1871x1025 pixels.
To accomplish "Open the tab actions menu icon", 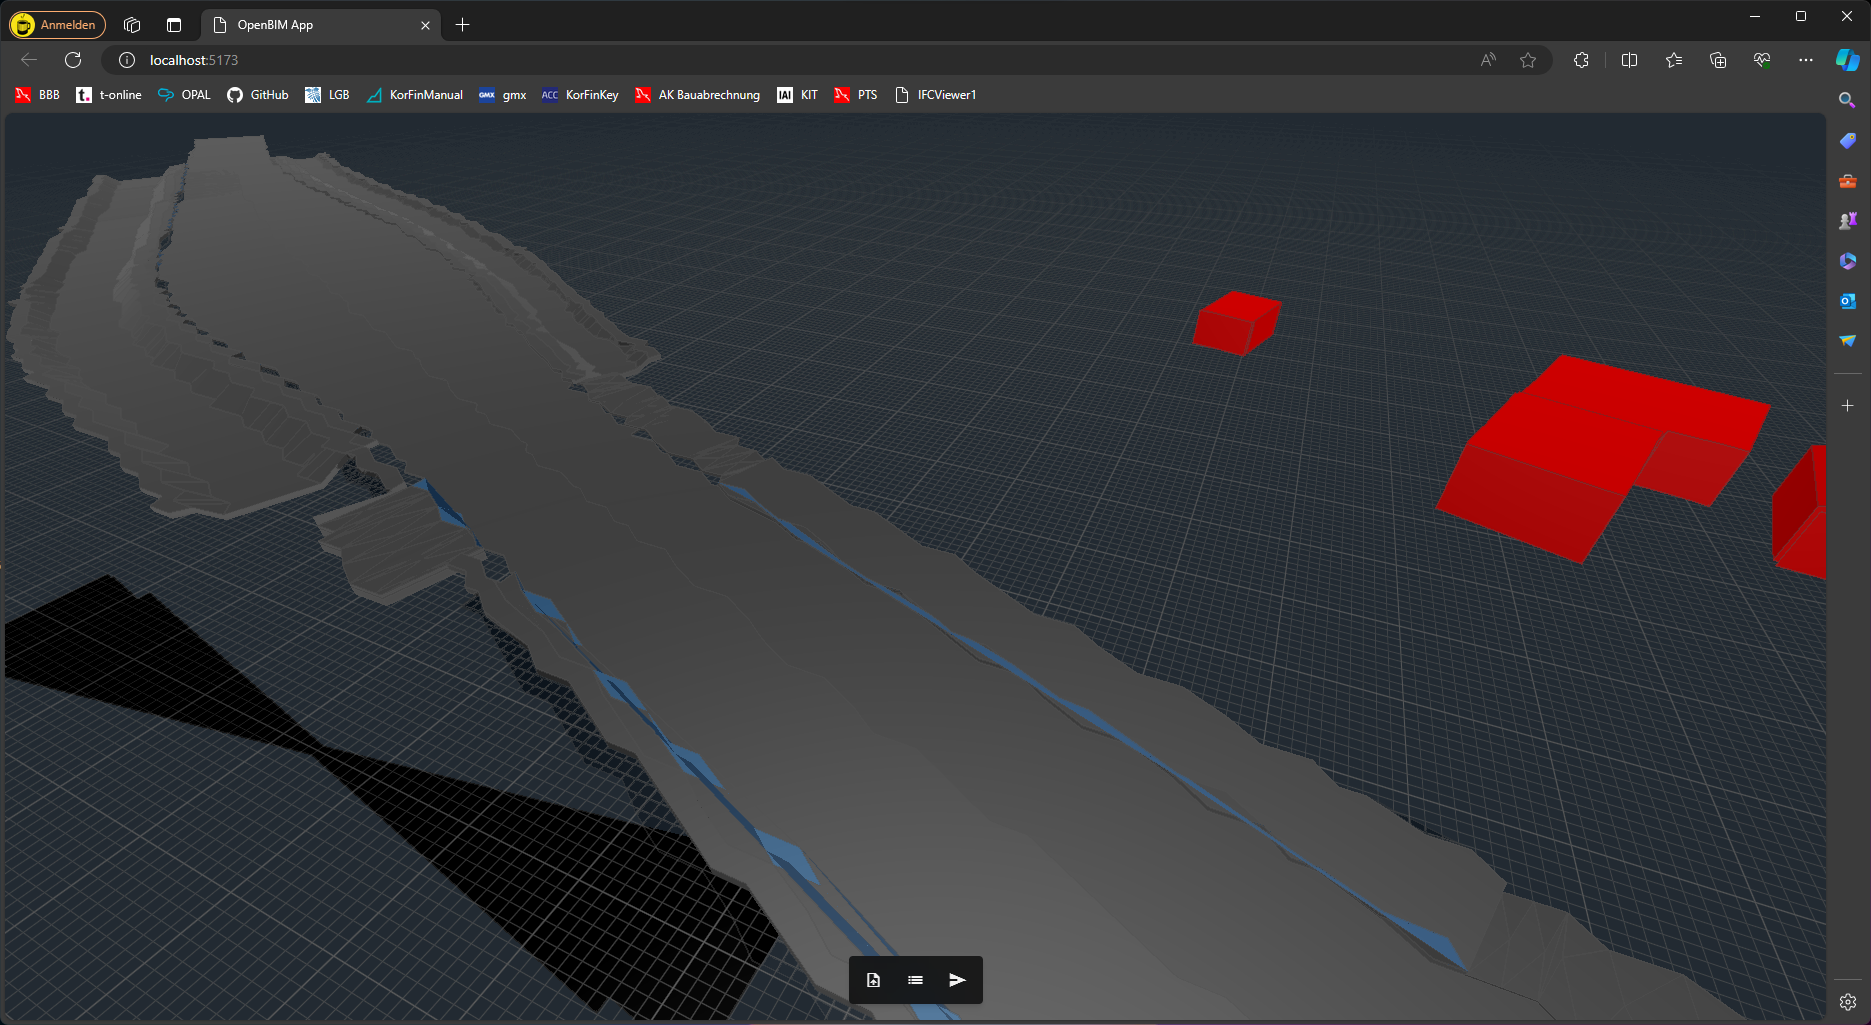I will (174, 25).
